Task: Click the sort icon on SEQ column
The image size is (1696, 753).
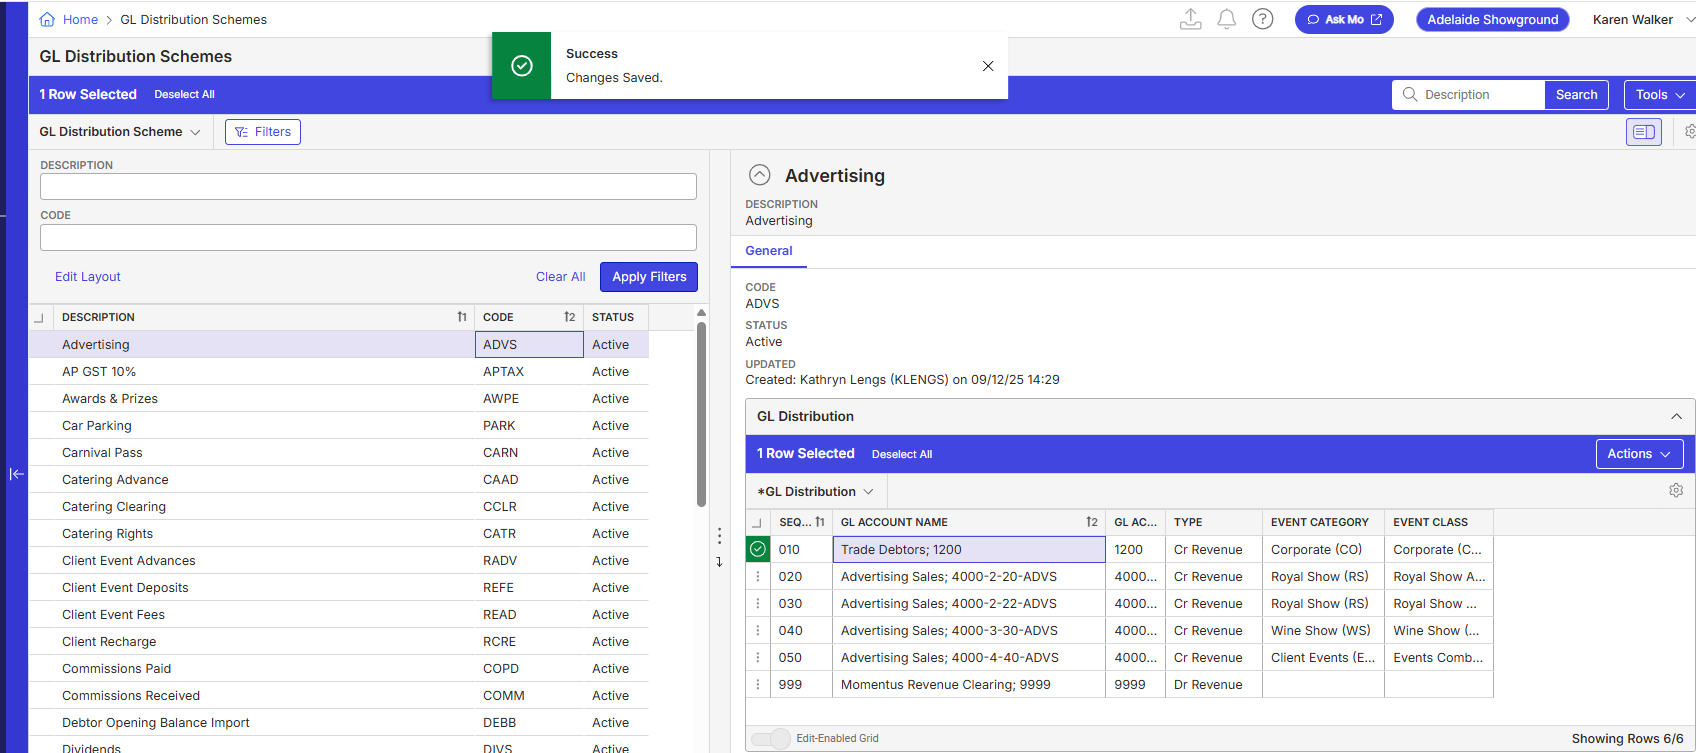Action: [820, 522]
